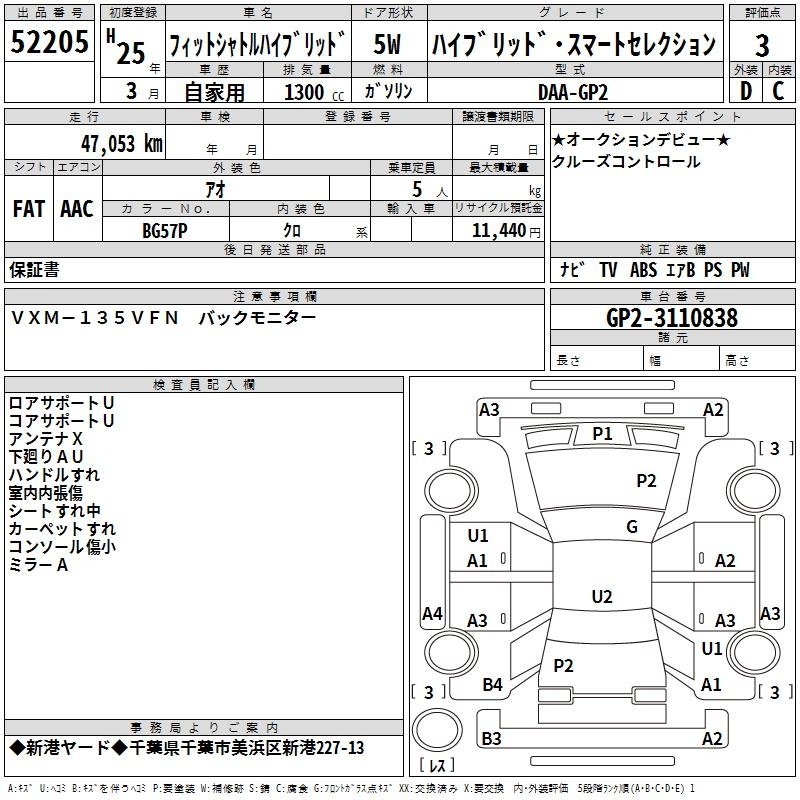
Task: Click the VXM-135VFN バックモニター note
Action: point(164,318)
